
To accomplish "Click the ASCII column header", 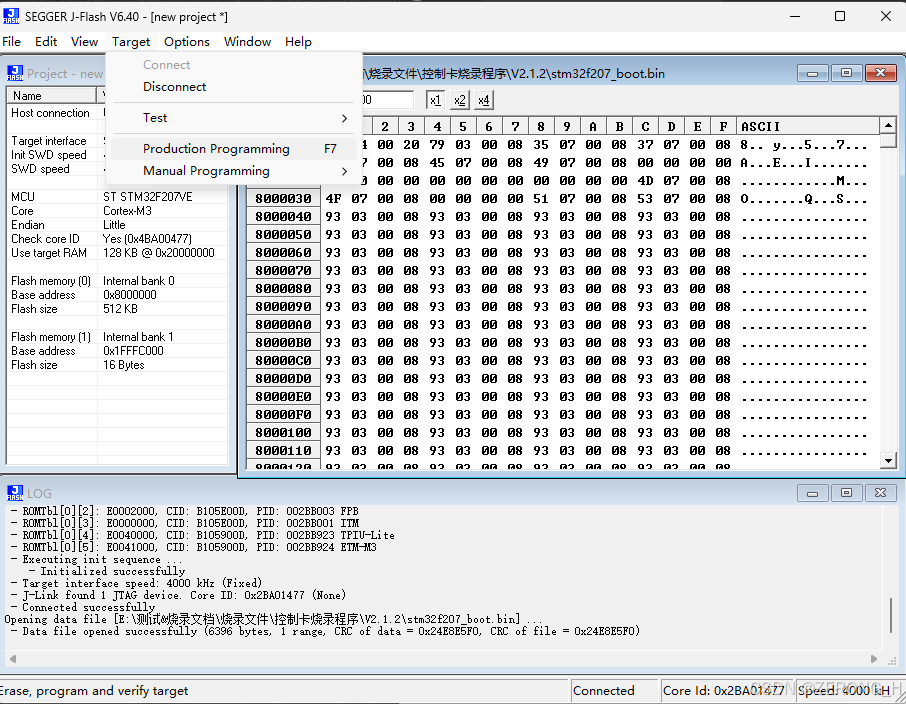I will 807,126.
